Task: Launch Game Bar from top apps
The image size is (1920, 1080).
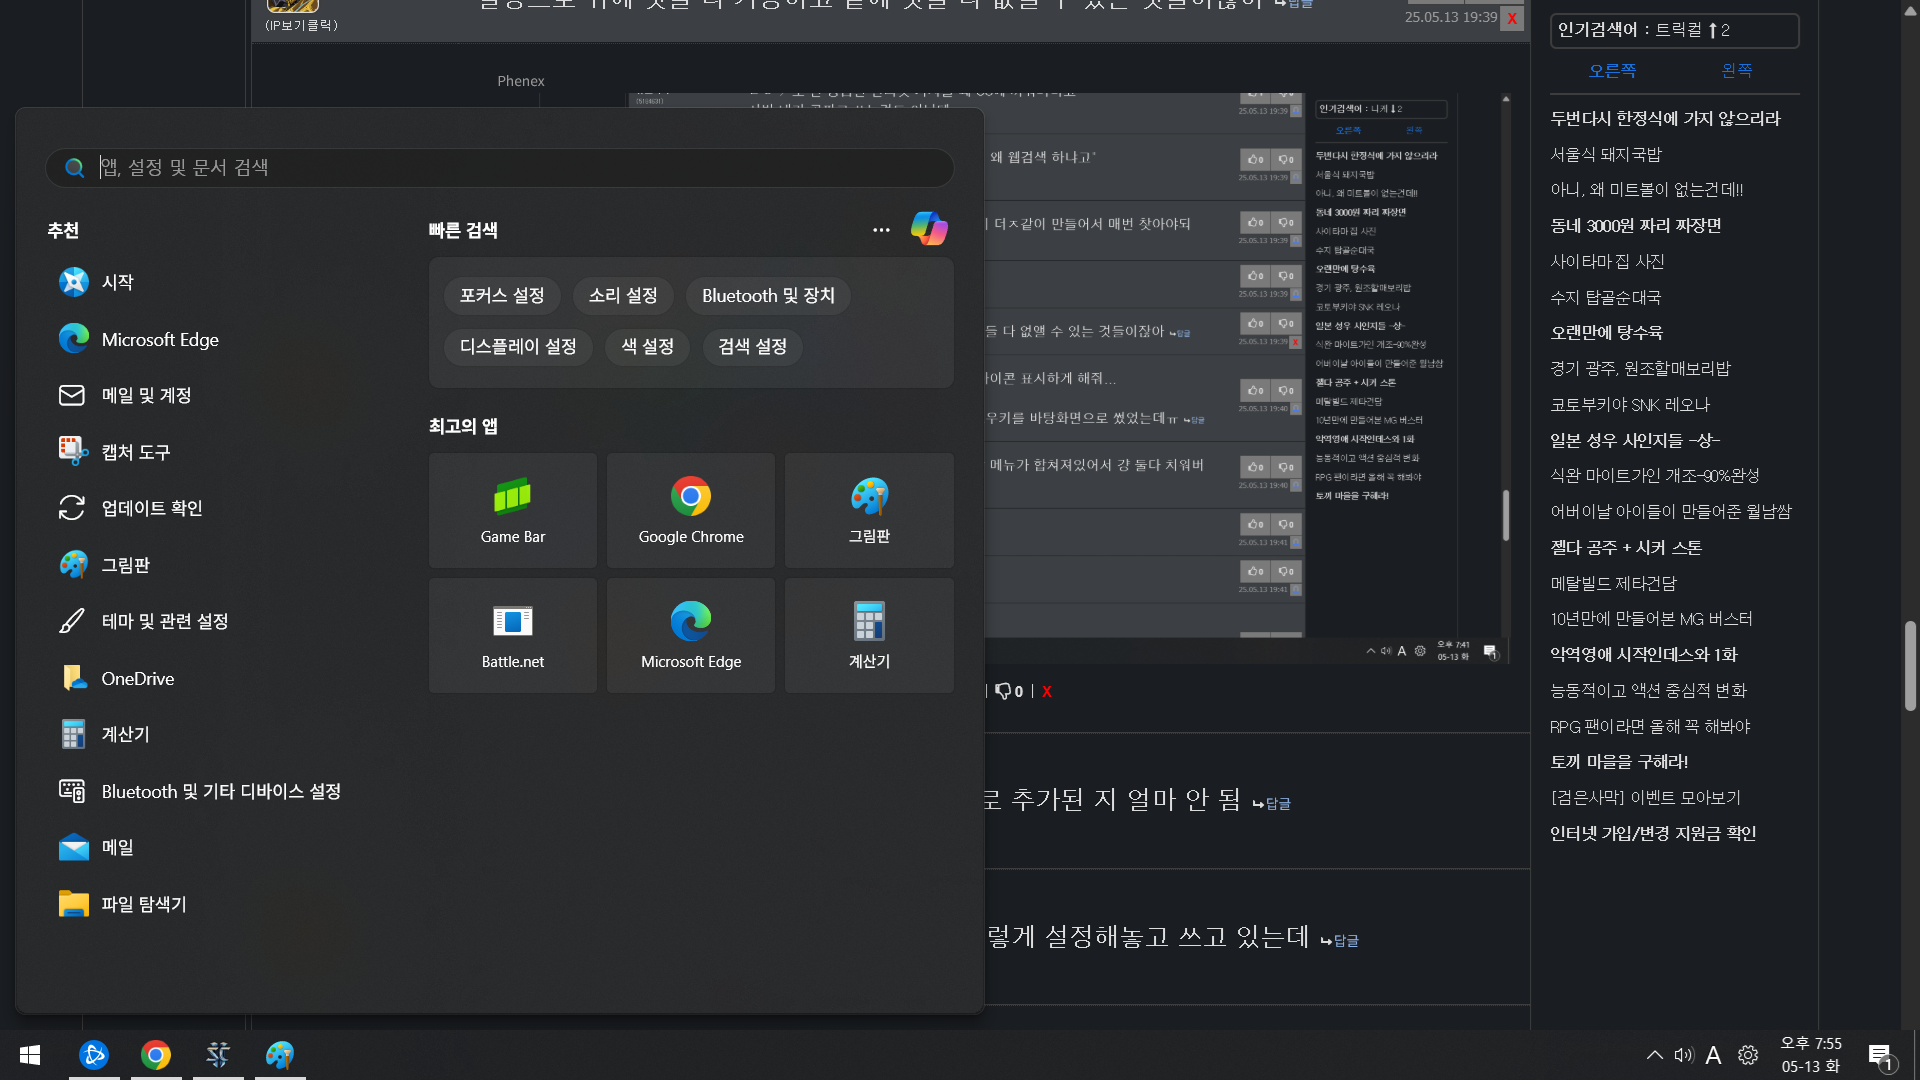Action: point(512,510)
